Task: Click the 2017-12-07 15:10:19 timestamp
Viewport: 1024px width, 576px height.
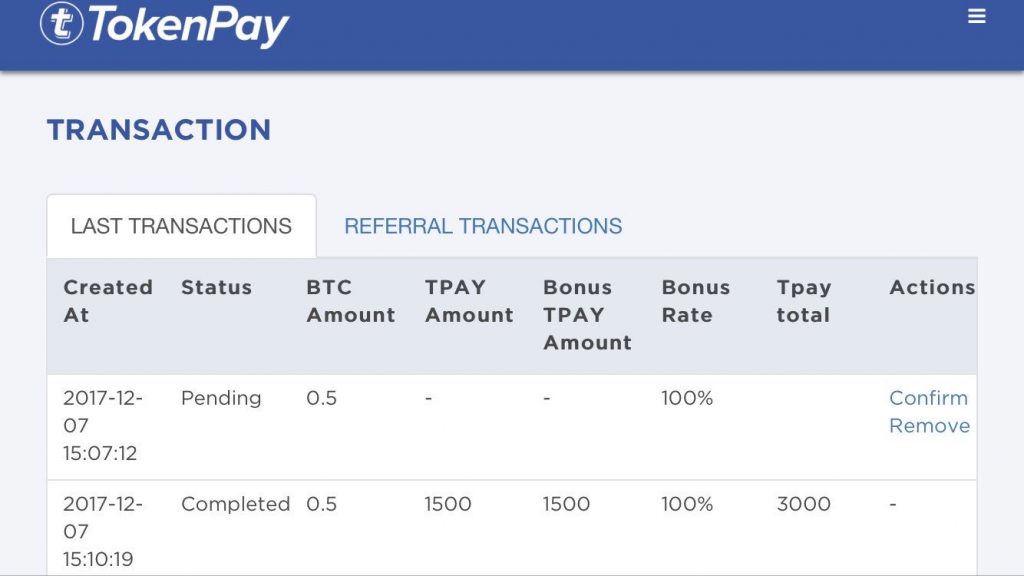Action: pos(102,532)
